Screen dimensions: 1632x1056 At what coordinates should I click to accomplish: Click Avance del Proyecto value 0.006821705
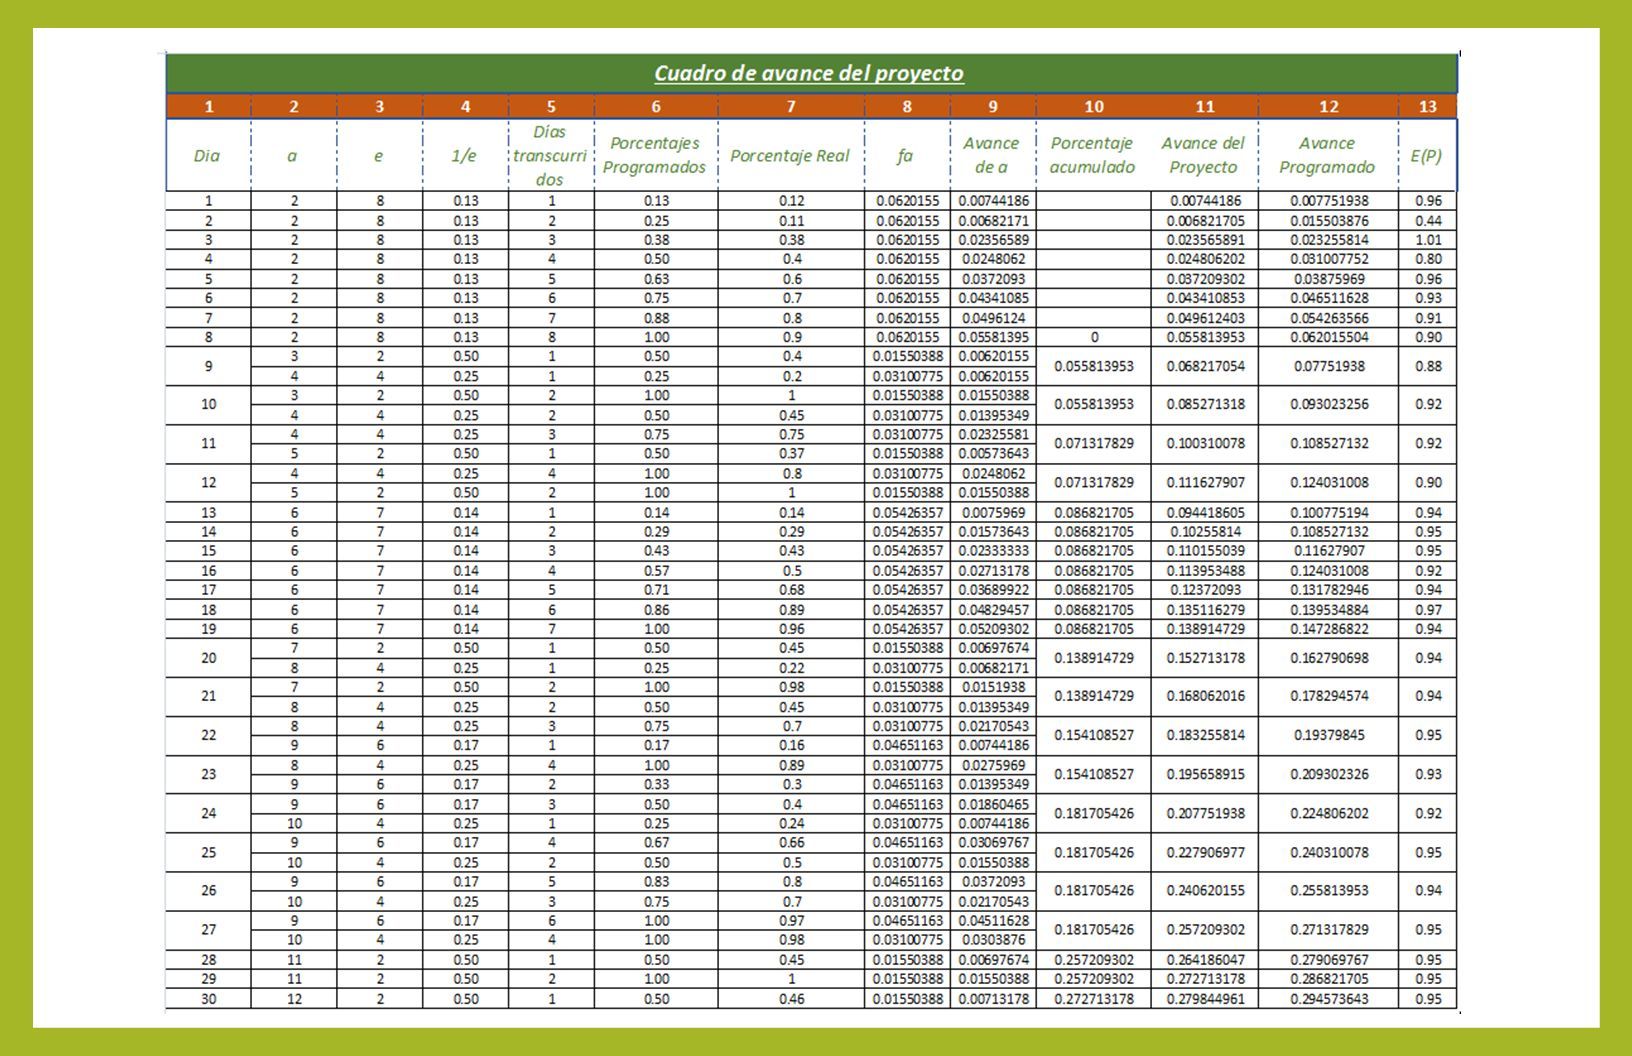pyautogui.click(x=1205, y=220)
